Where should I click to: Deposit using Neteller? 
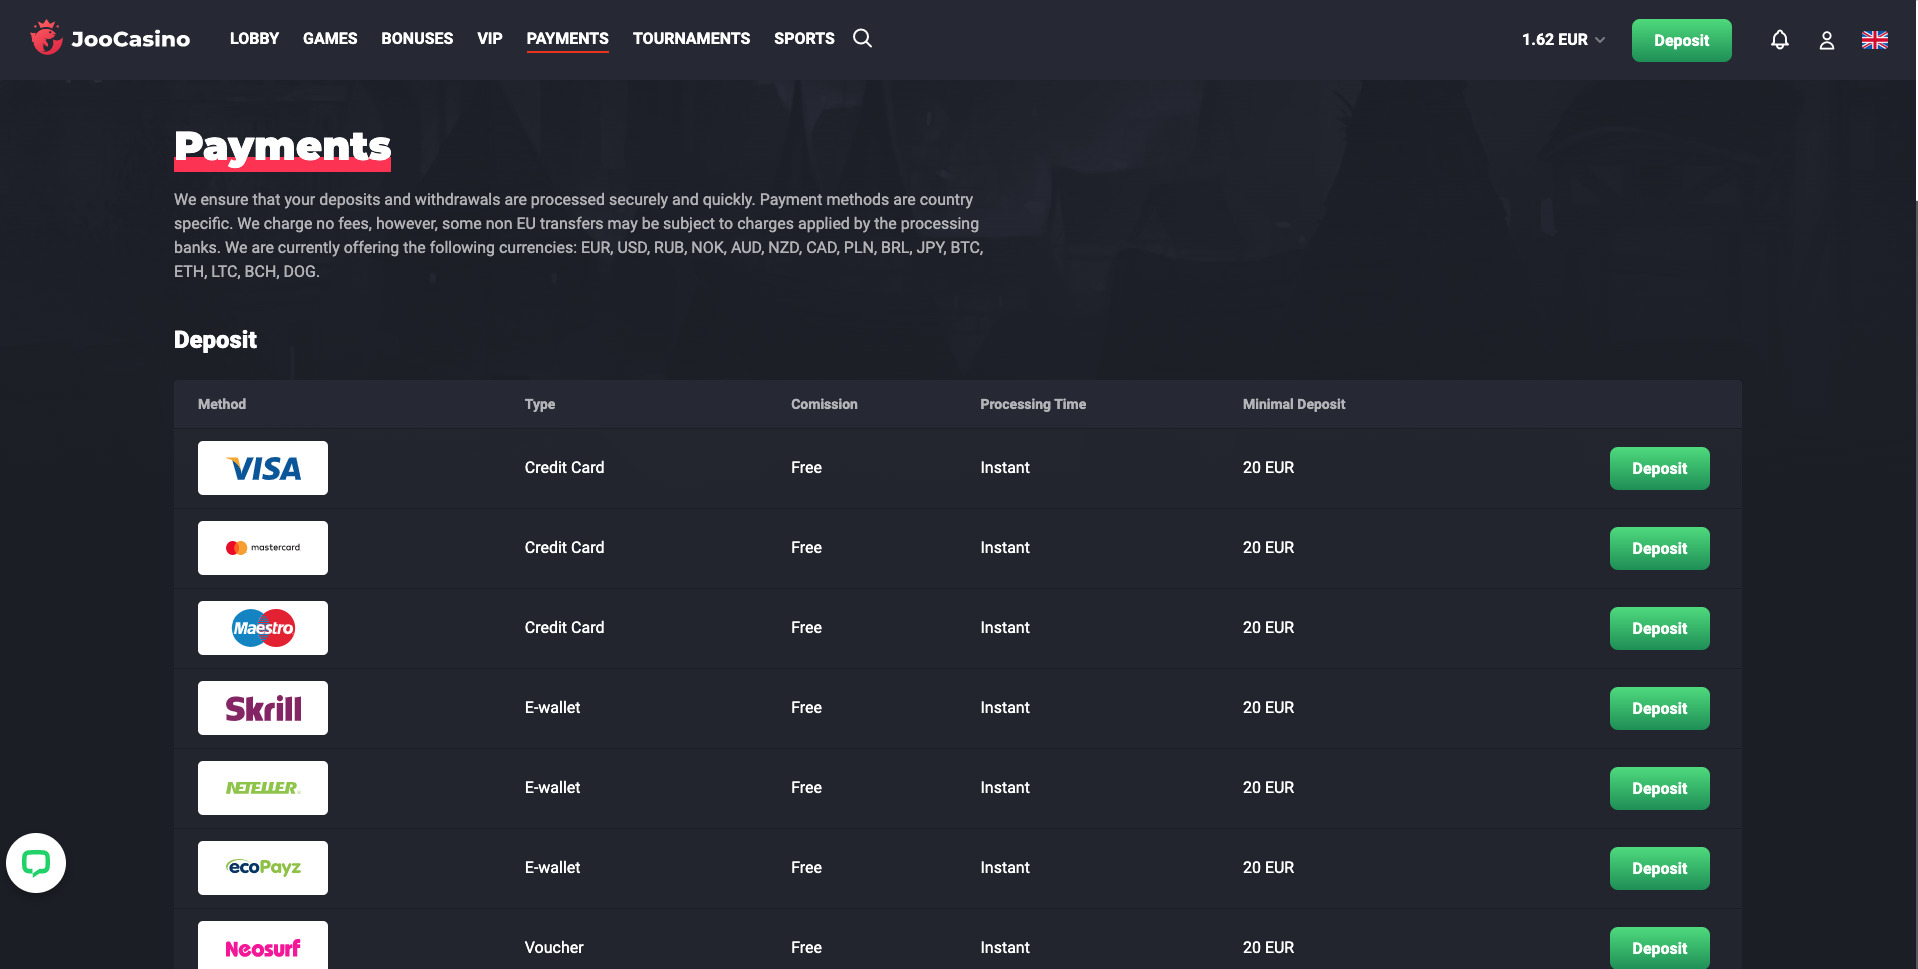tap(1660, 788)
